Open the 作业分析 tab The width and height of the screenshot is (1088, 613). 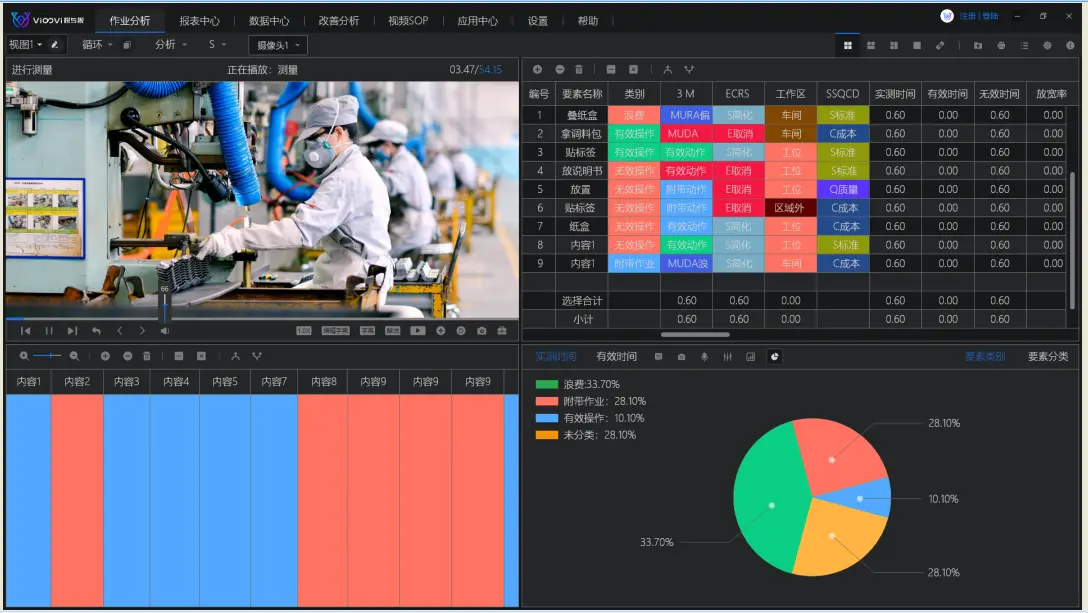point(130,21)
